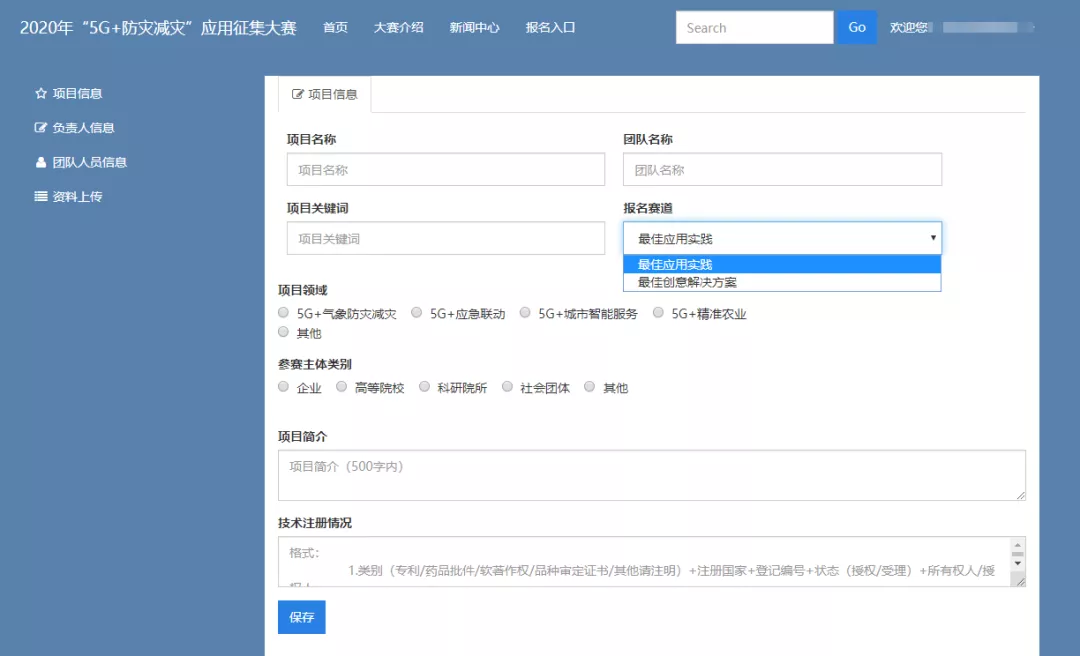This screenshot has width=1080, height=656.
Task: Select 社会团体 radio button
Action: 507,387
